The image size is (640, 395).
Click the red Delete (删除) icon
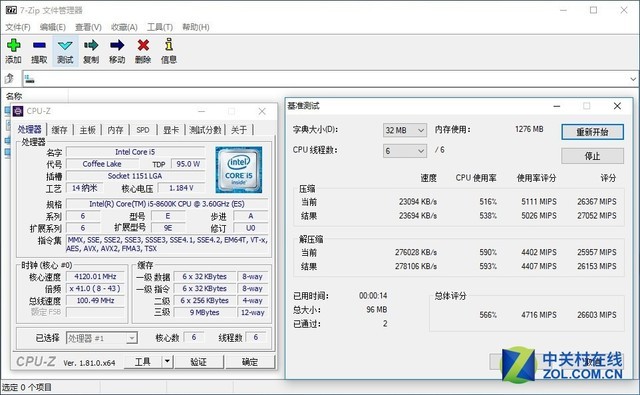pyautogui.click(x=143, y=45)
